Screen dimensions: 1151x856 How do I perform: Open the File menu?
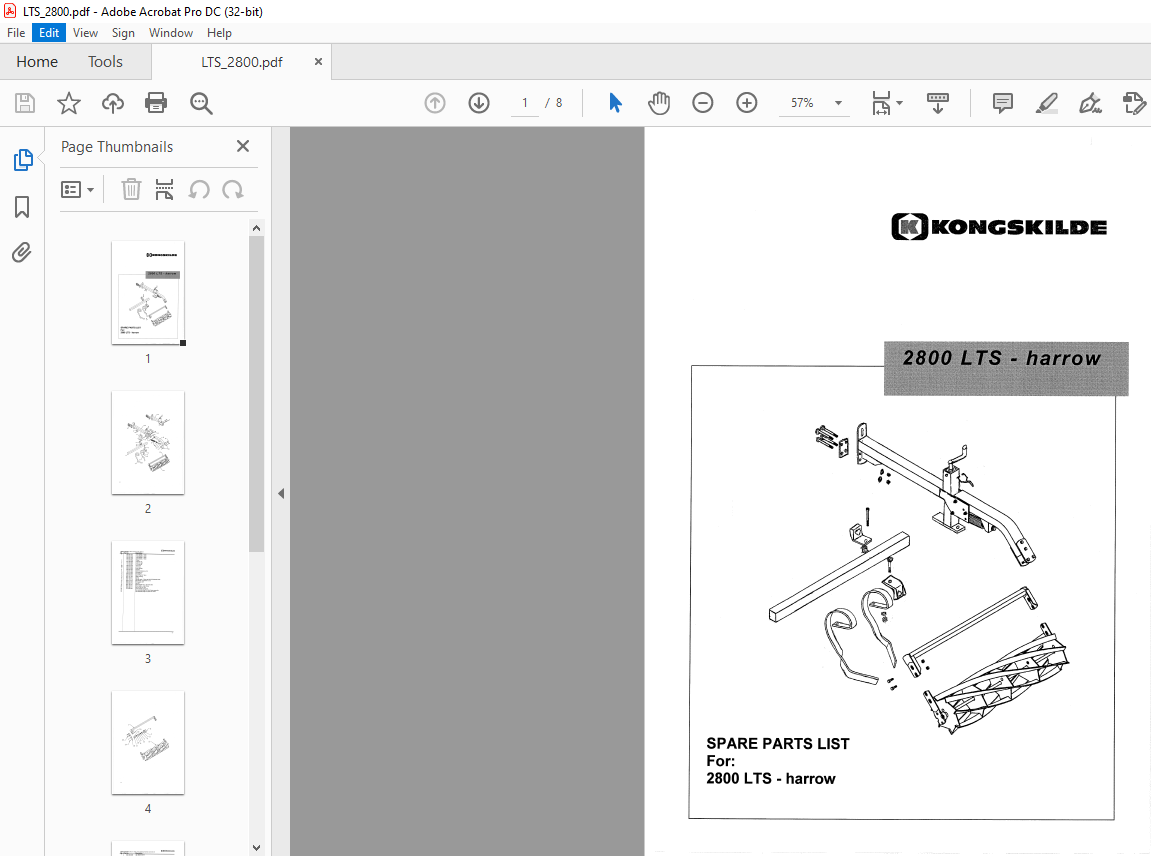point(16,33)
